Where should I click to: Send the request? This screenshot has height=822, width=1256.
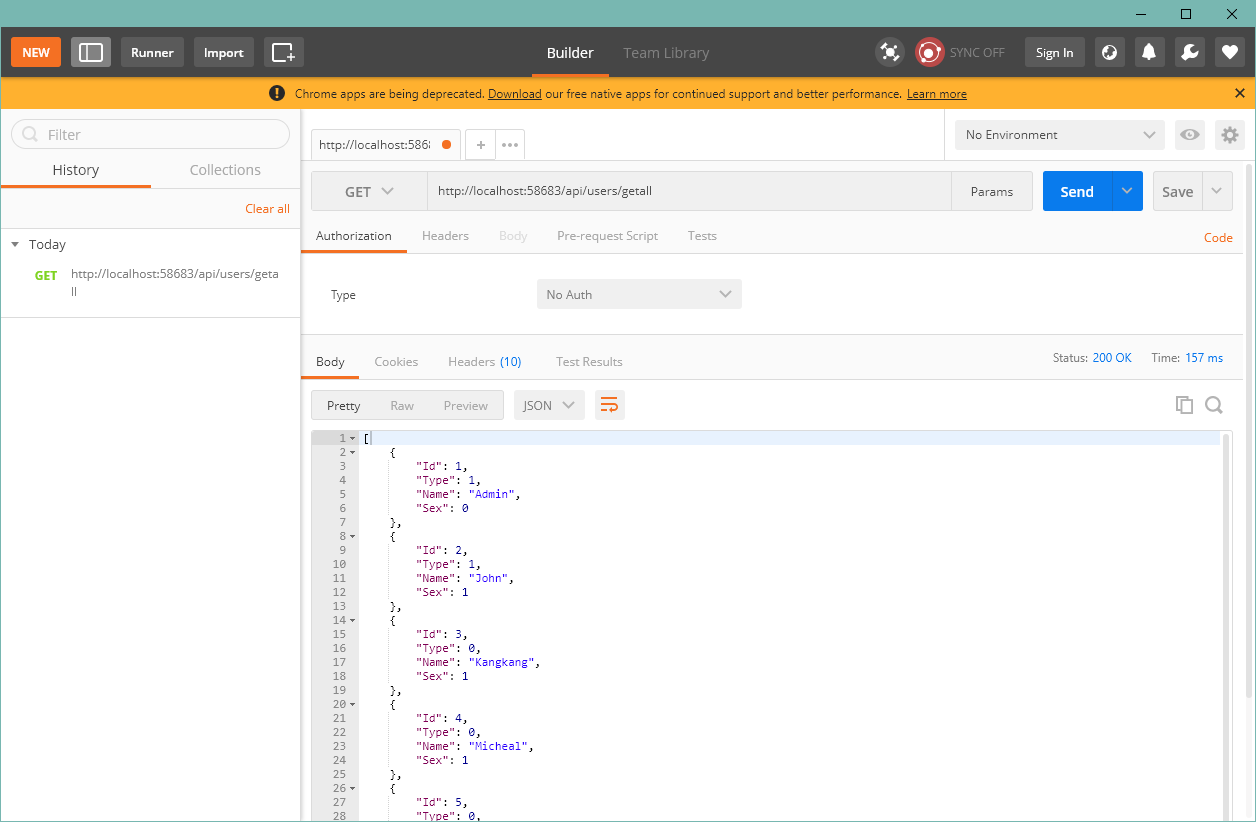click(1077, 192)
